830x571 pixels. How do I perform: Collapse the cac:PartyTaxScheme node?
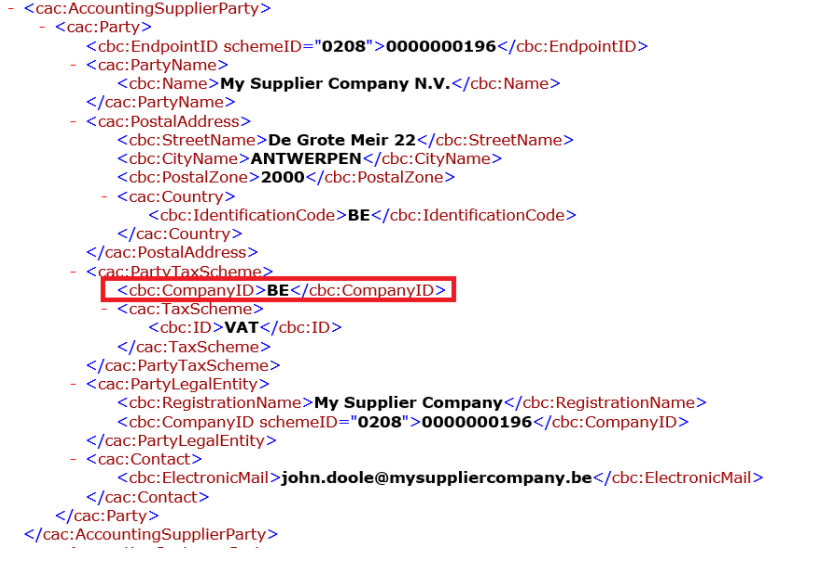[x=75, y=272]
